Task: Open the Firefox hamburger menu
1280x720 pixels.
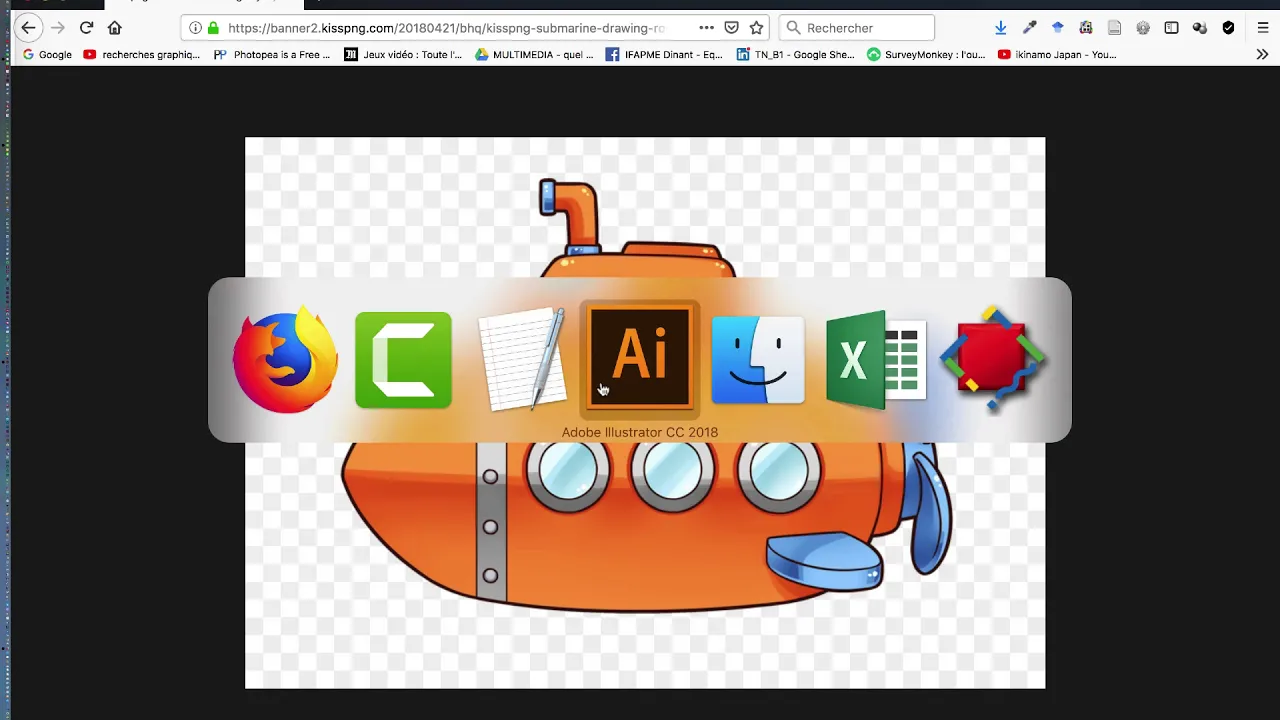Action: pyautogui.click(x=1263, y=28)
